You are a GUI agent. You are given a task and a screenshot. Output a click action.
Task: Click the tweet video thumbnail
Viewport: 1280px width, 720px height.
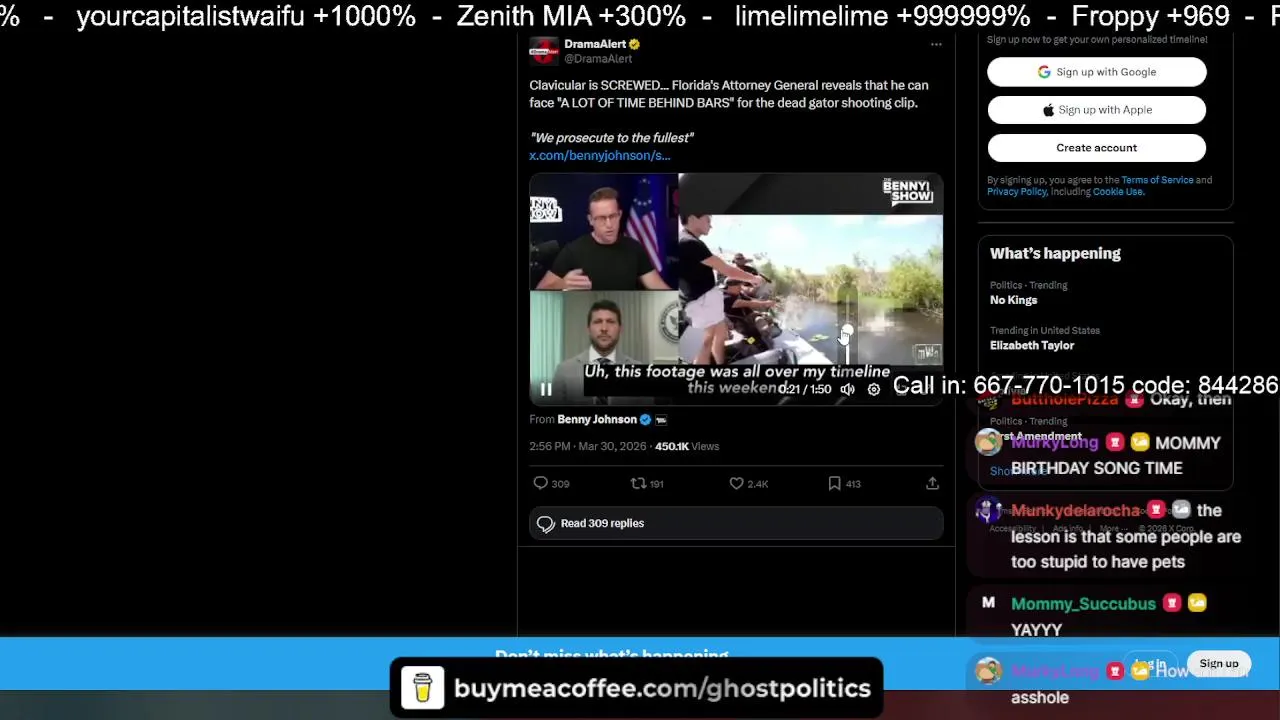tap(735, 289)
